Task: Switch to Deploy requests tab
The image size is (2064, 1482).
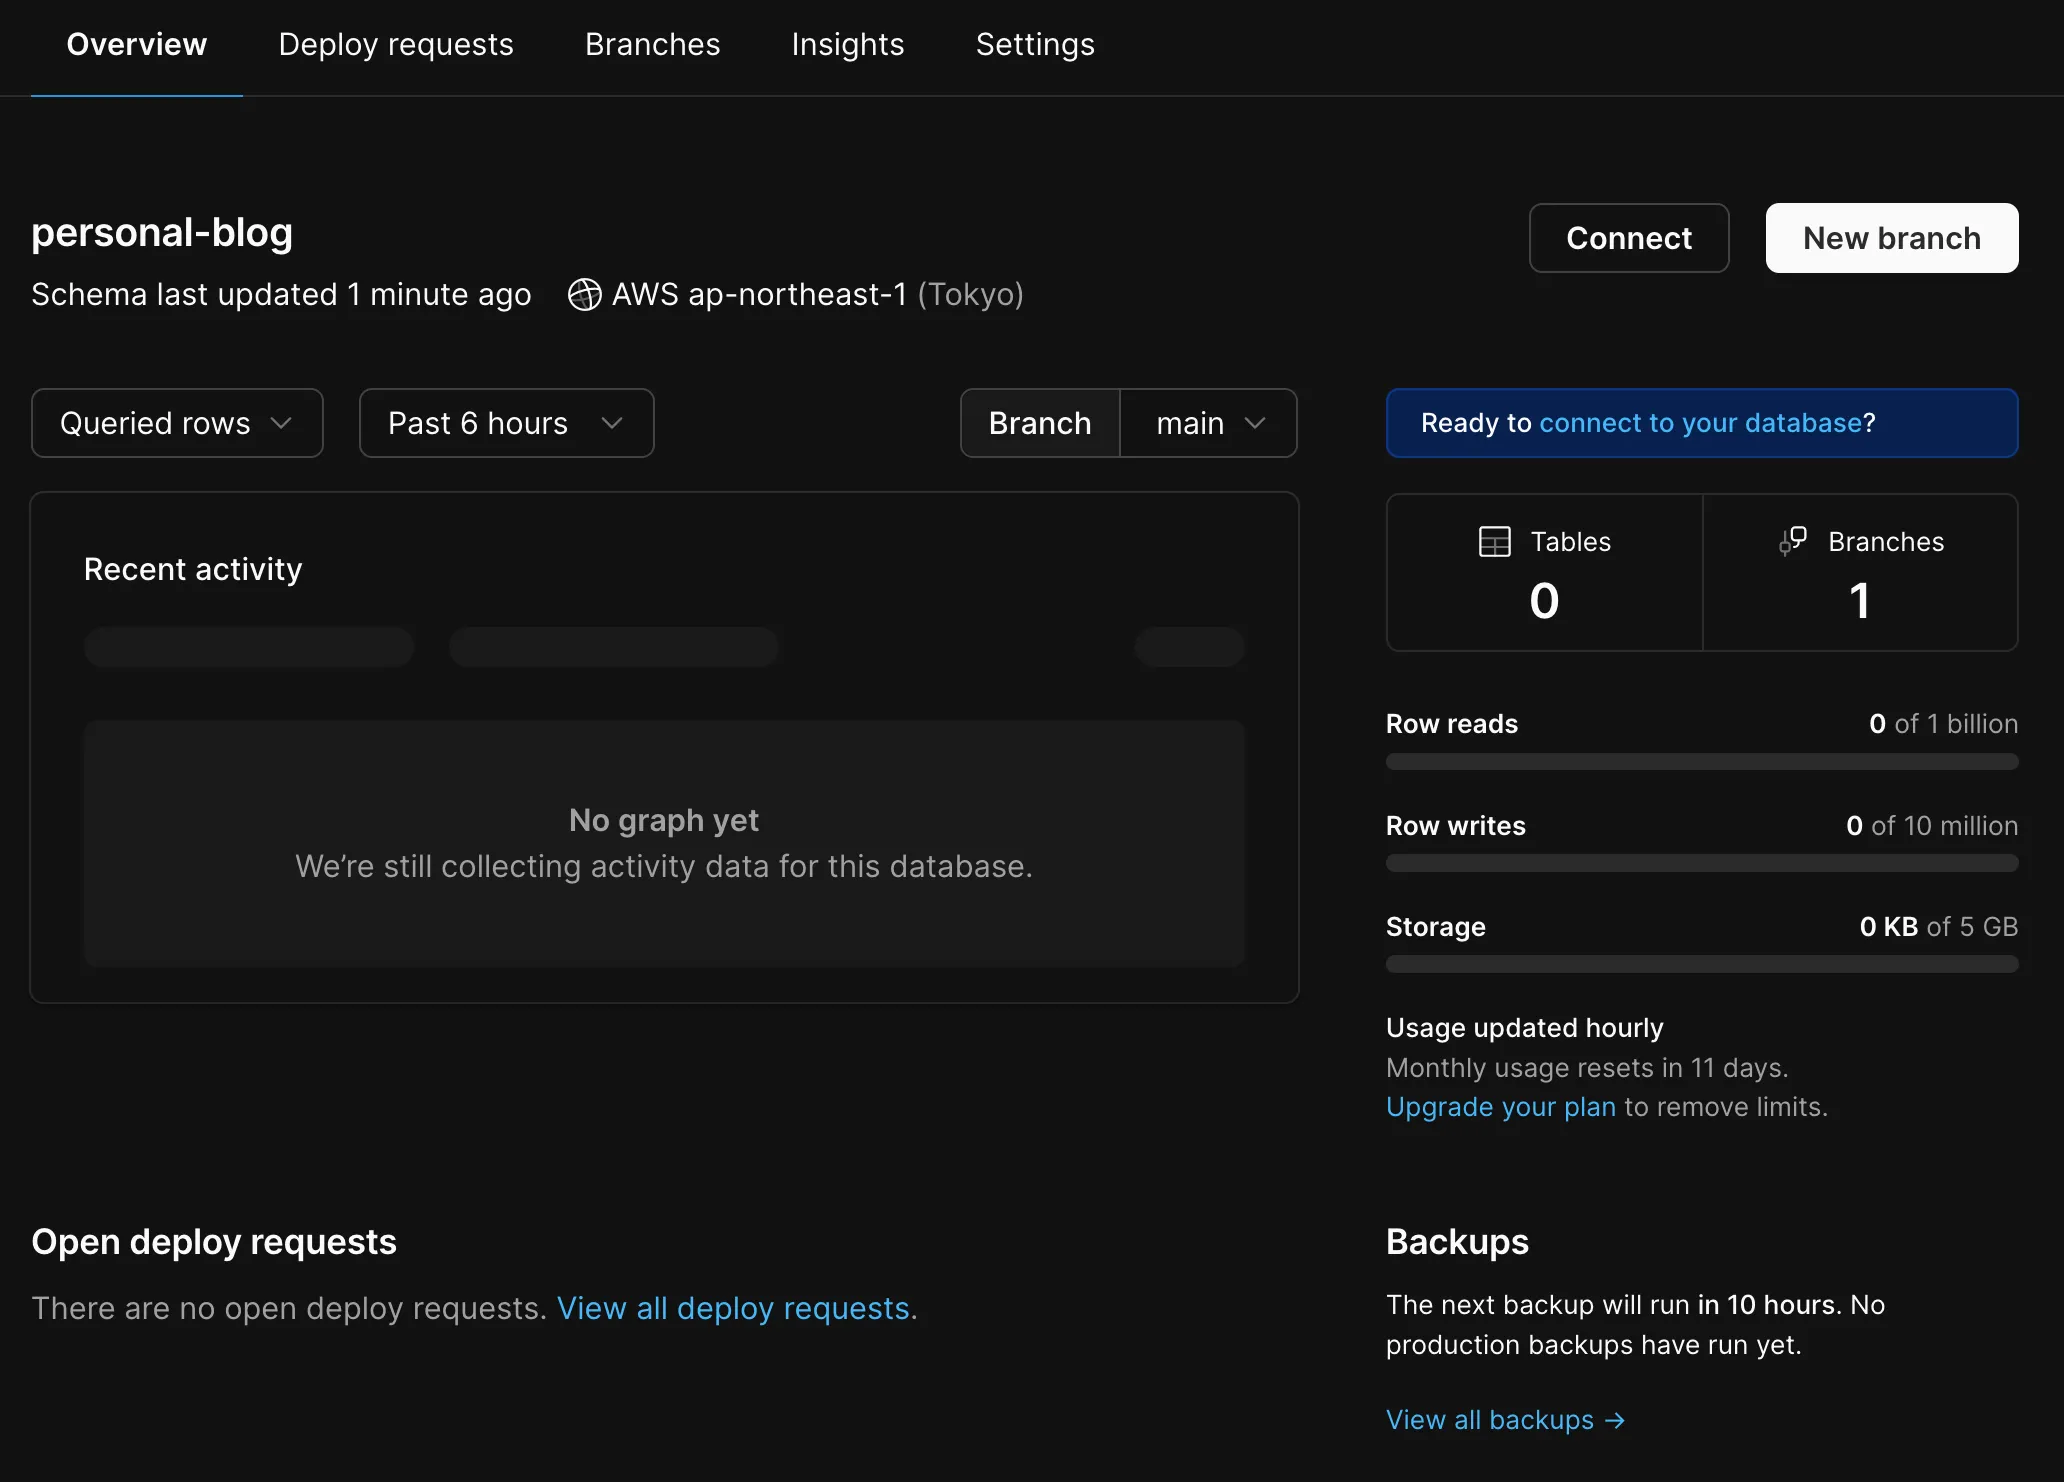Action: pyautogui.click(x=396, y=45)
